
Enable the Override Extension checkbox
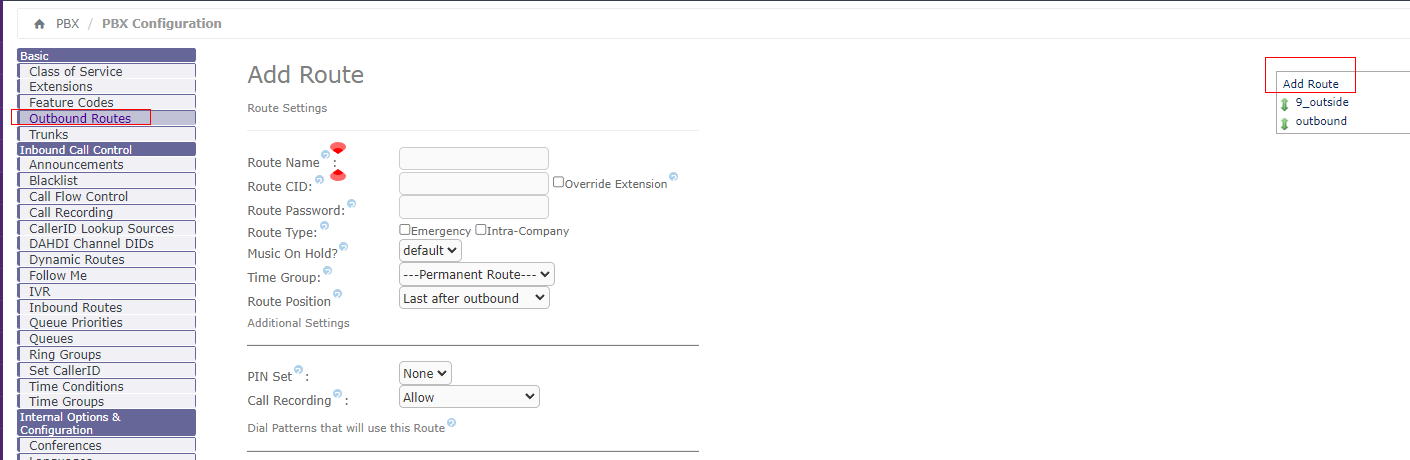click(559, 183)
